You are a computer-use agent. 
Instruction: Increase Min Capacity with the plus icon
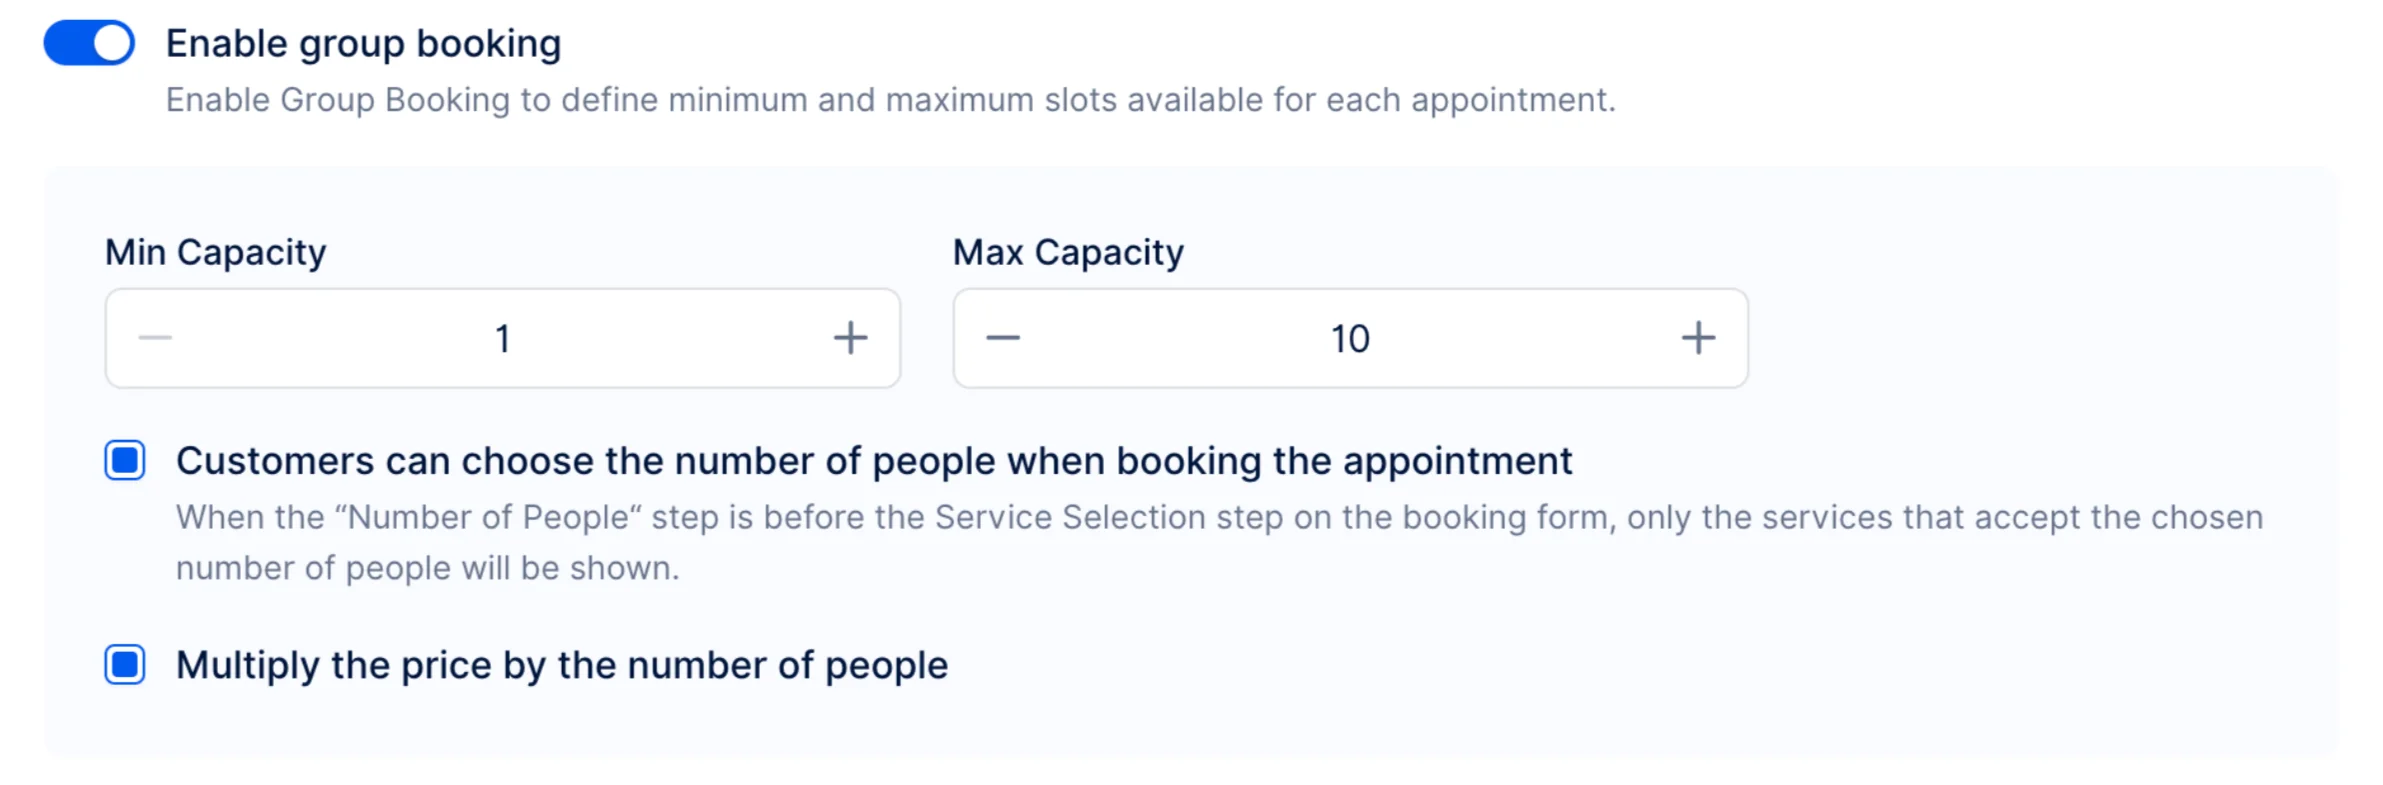[850, 338]
